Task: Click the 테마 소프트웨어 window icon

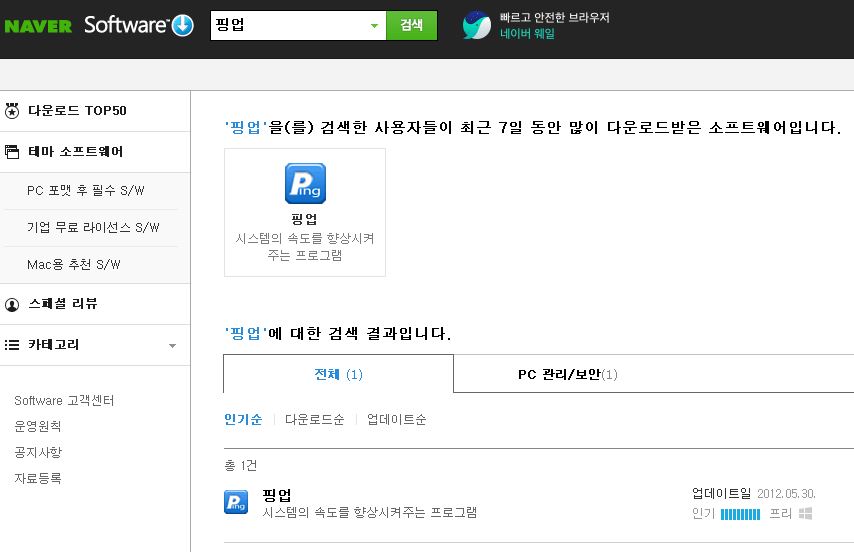Action: click(x=12, y=152)
